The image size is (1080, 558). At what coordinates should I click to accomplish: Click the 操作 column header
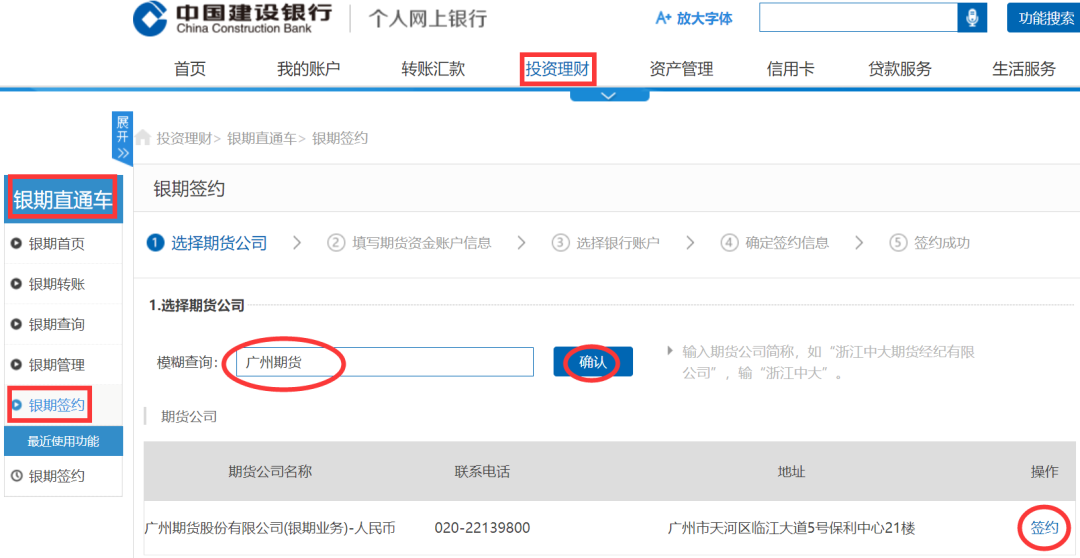(1044, 472)
